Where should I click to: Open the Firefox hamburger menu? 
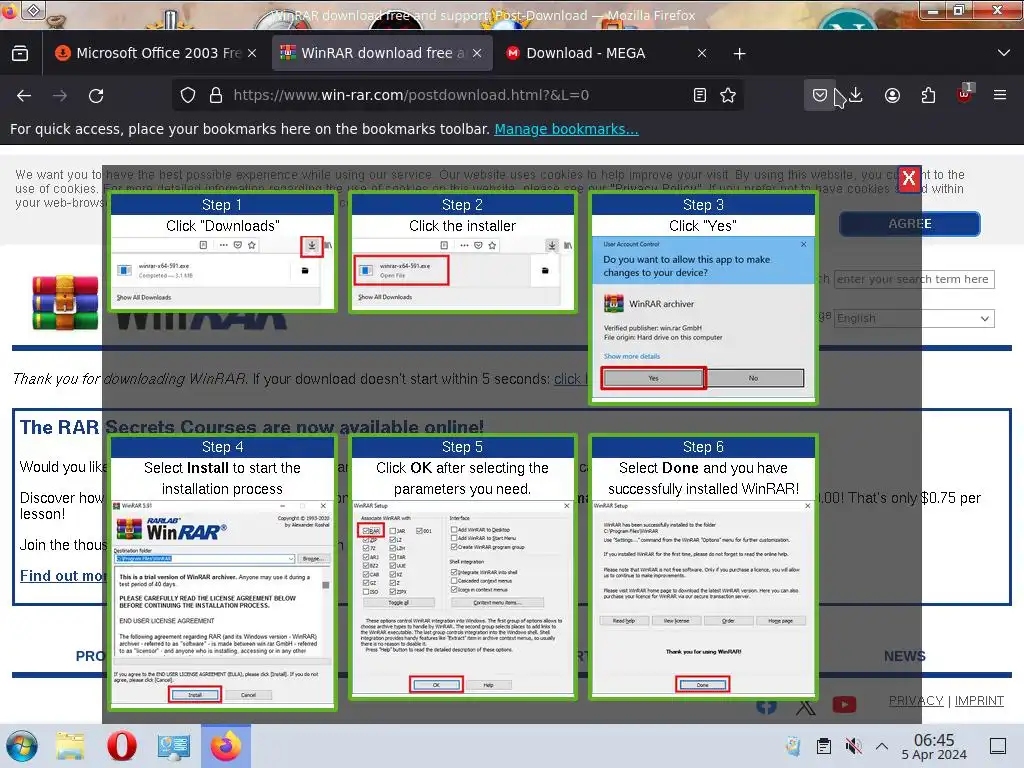[1000, 95]
